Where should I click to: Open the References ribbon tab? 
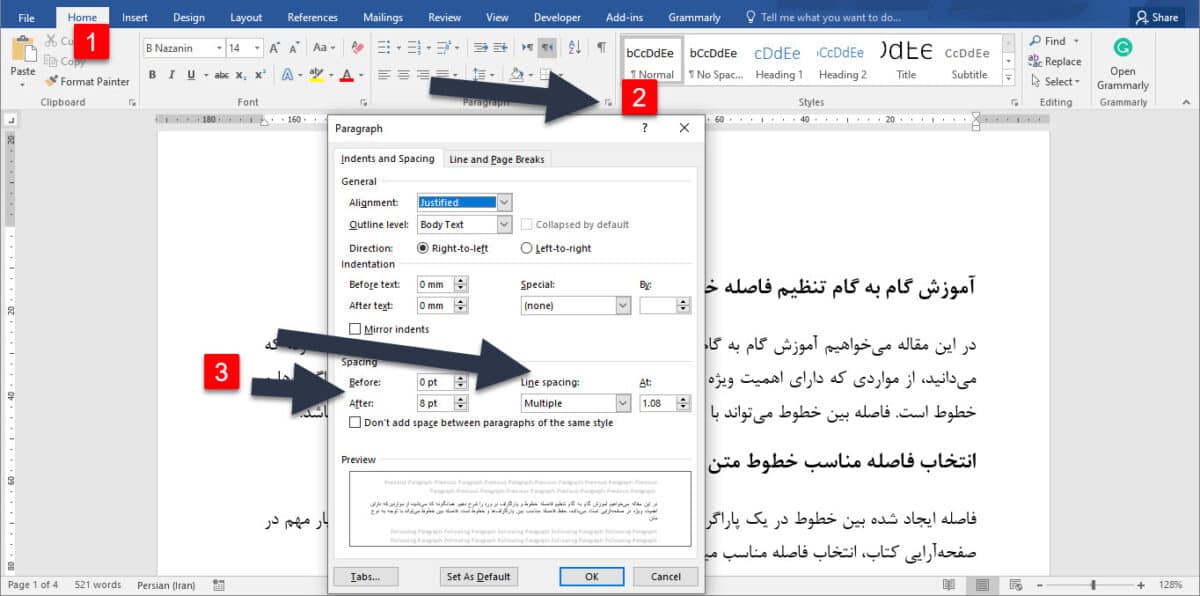click(312, 17)
